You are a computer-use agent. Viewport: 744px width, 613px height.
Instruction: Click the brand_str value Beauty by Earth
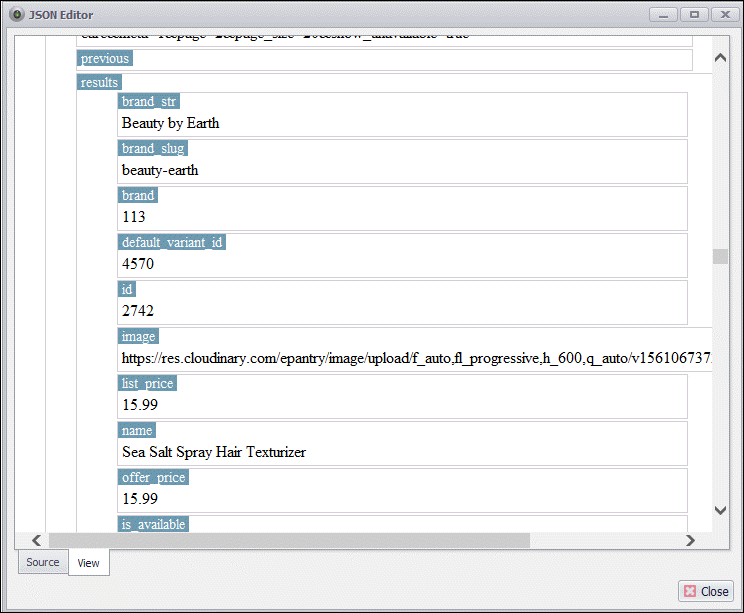coord(170,123)
